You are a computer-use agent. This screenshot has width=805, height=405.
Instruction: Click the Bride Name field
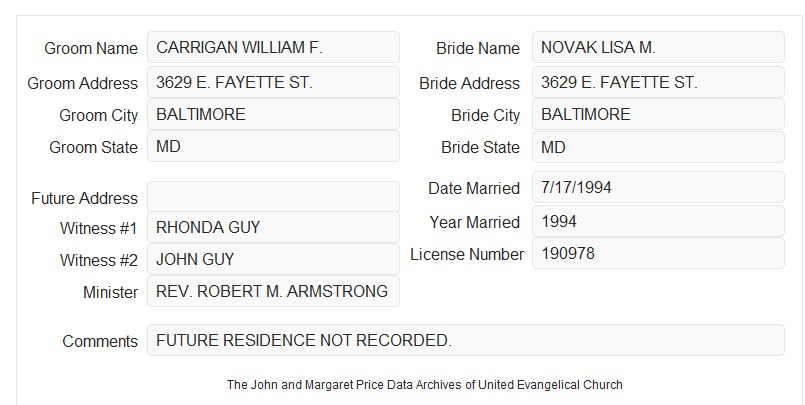coord(658,47)
